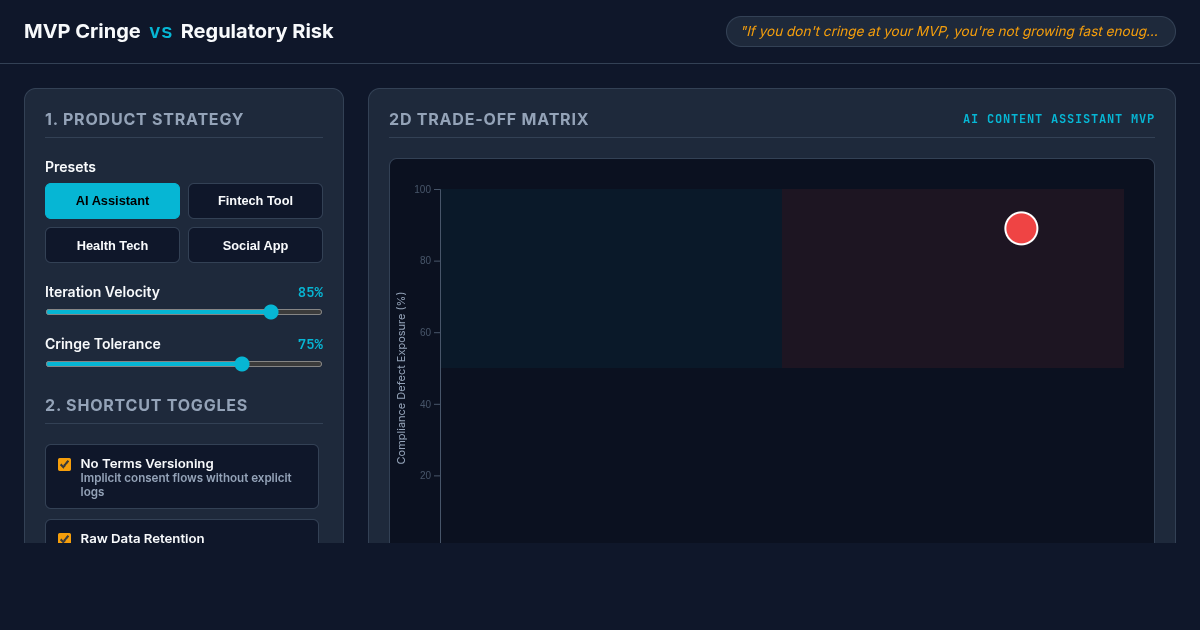
Task: Uncheck the Raw Data Retention checkbox
Action: 64,539
